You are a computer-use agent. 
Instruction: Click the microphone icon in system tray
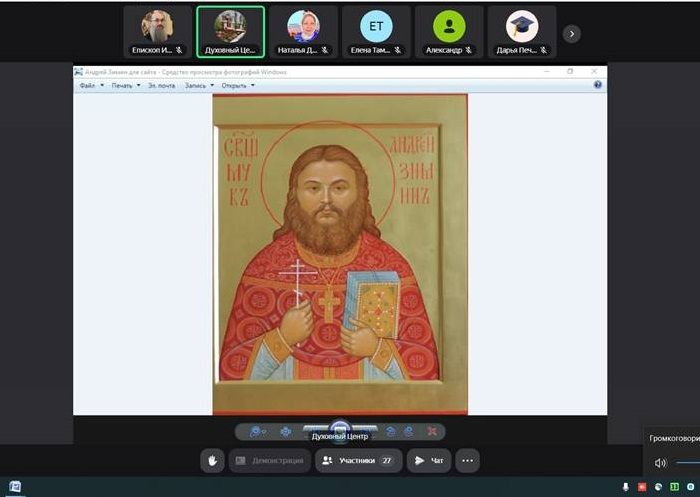coord(626,487)
